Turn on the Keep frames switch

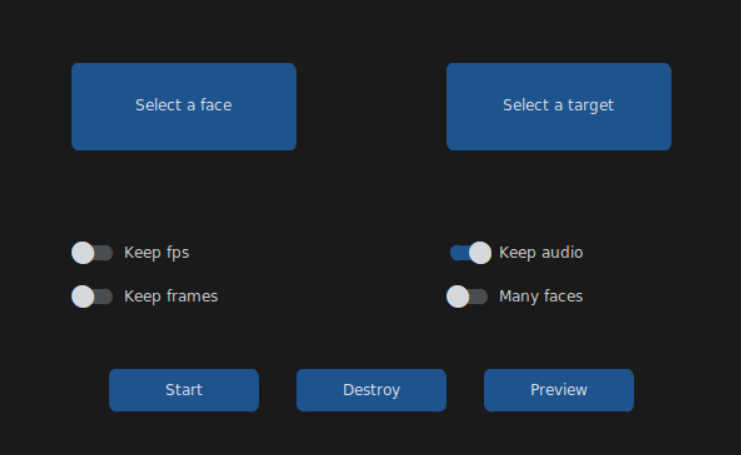92,296
